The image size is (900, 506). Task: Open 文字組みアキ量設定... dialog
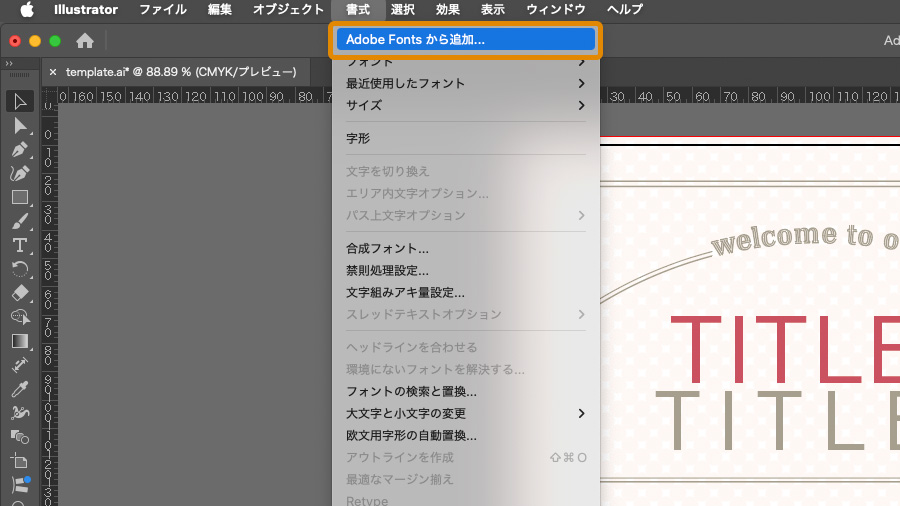465,293
